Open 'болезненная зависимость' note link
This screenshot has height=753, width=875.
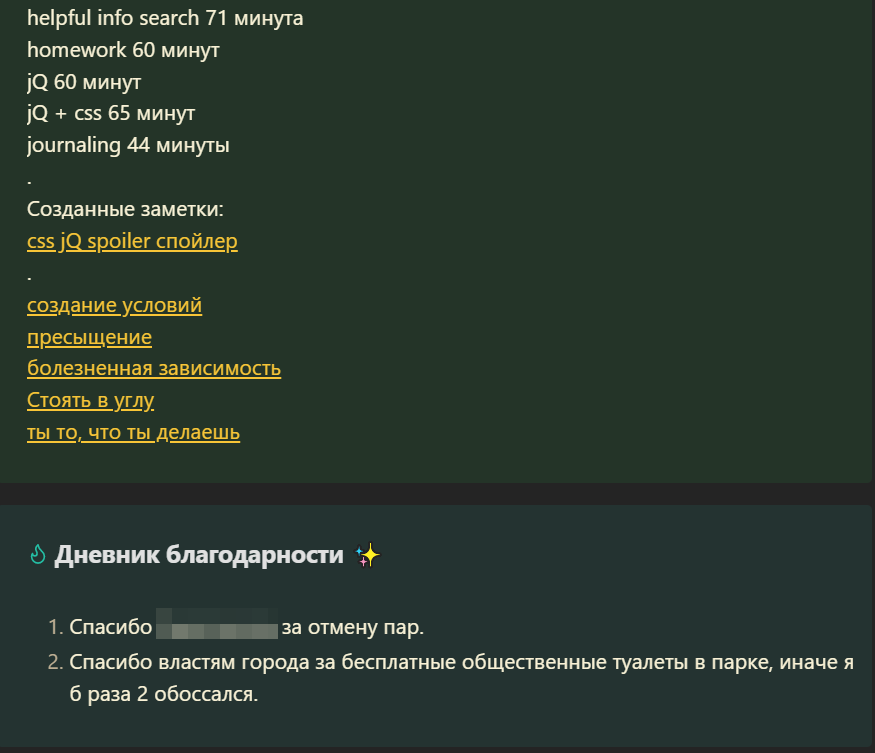coord(154,368)
